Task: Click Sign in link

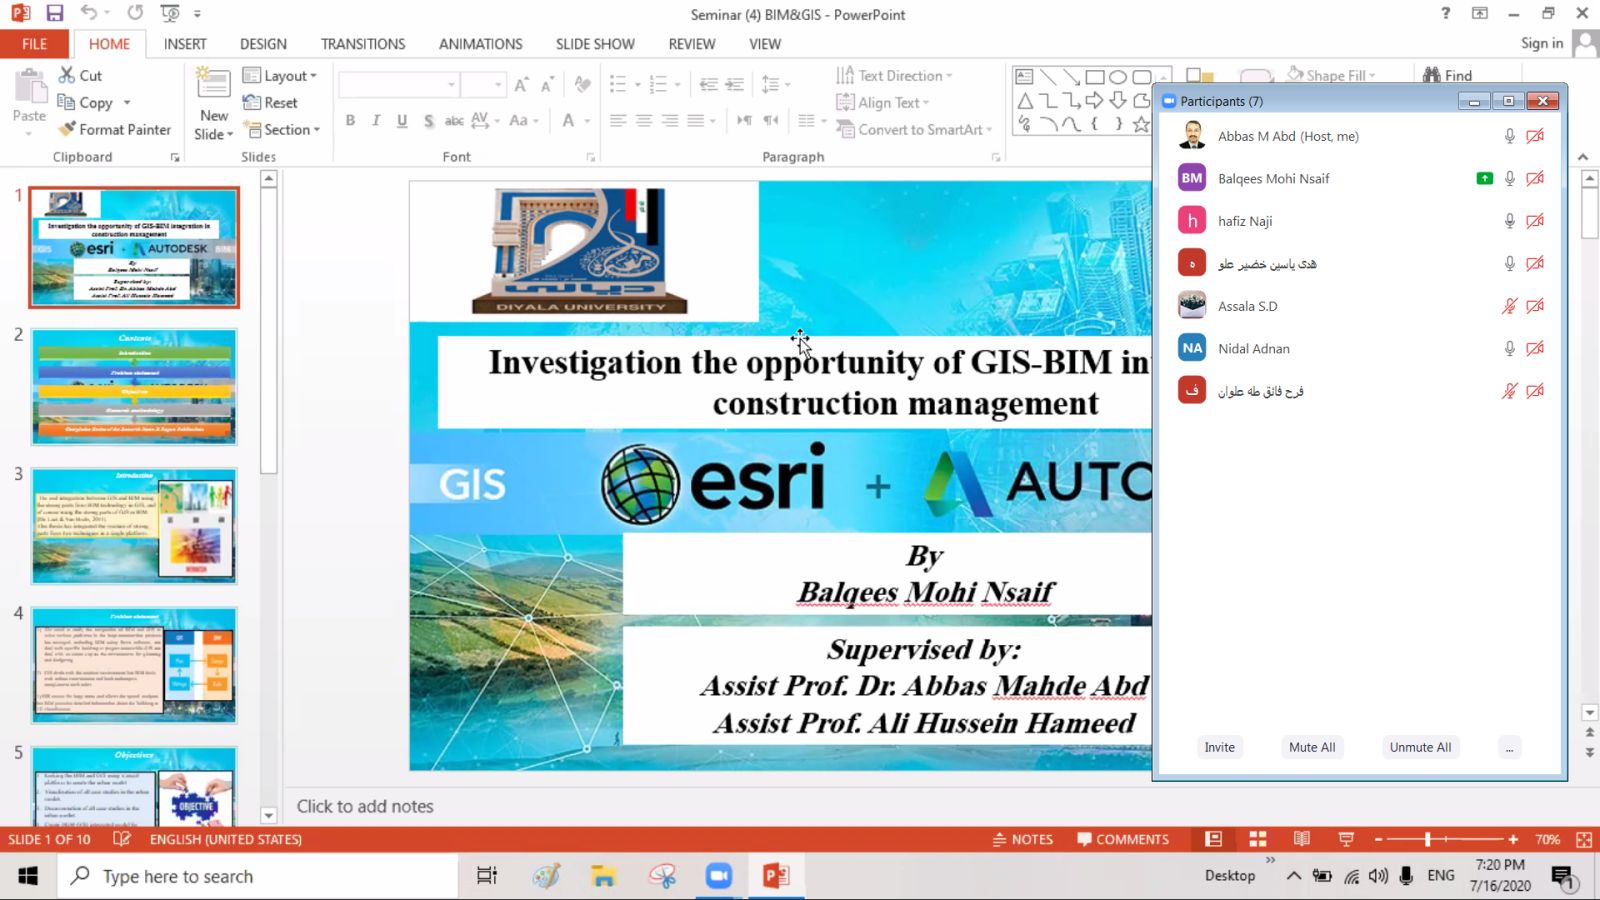Action: pos(1541,43)
